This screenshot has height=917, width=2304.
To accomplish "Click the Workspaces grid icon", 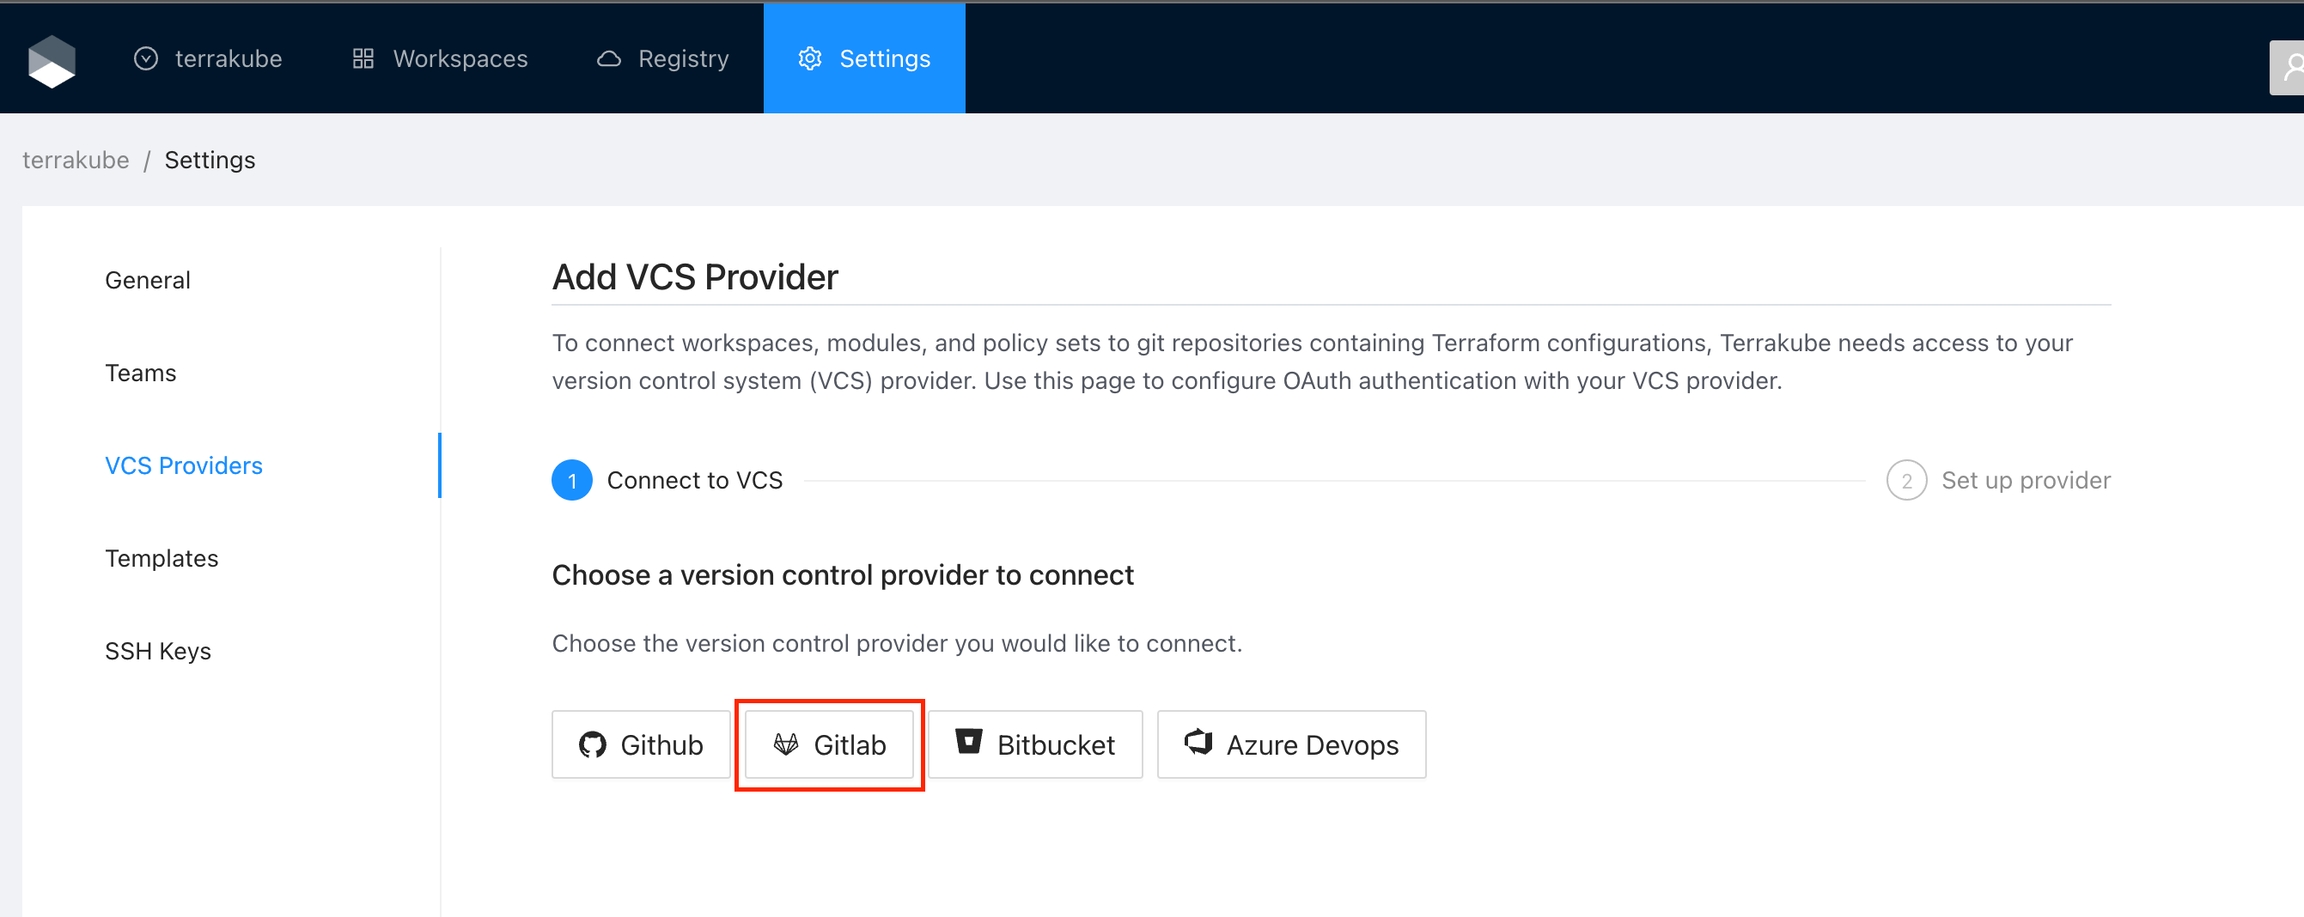I will tap(363, 59).
